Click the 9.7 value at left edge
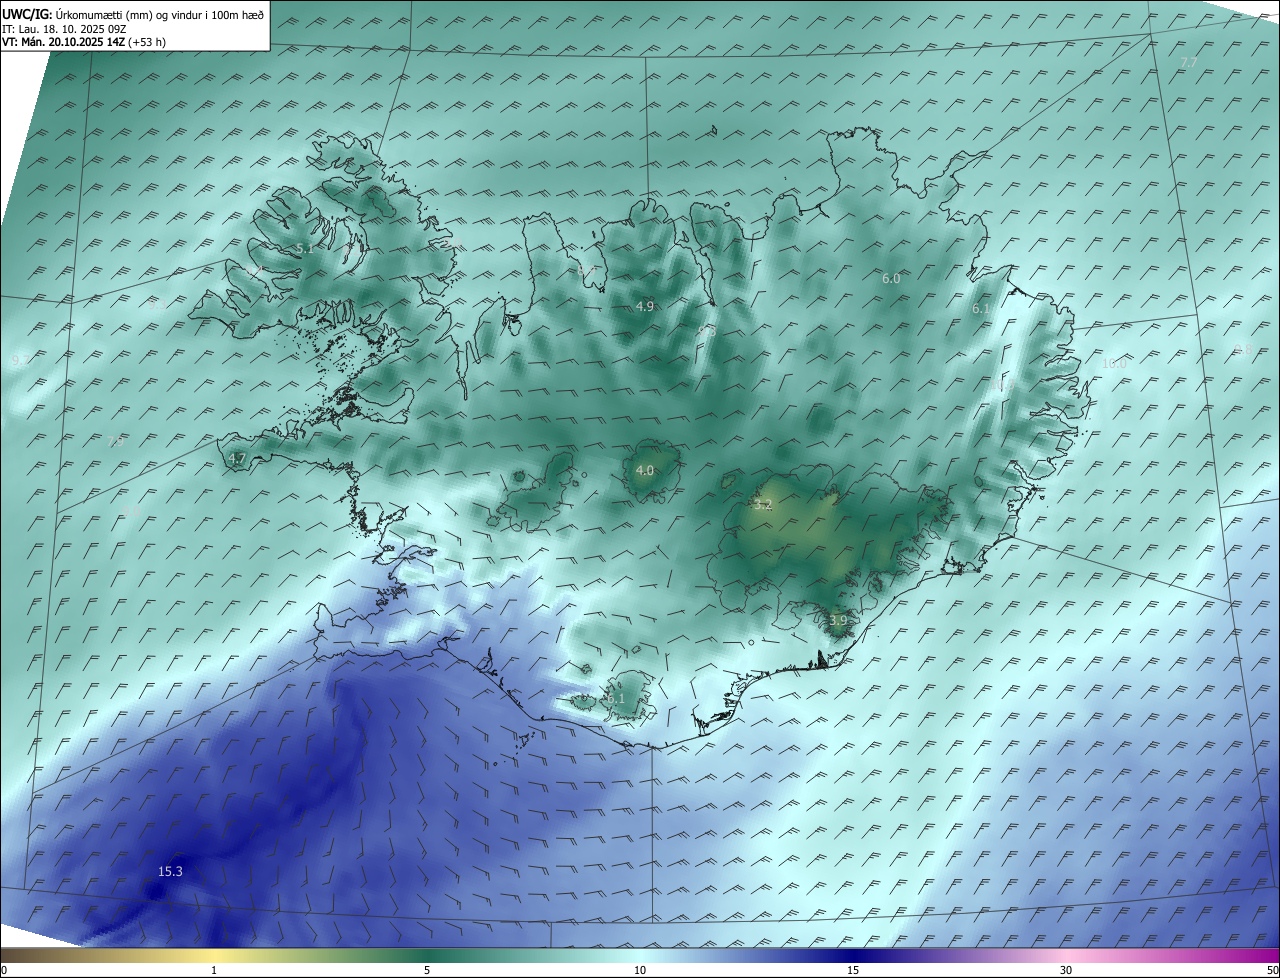This screenshot has height=978, width=1280. [20, 360]
